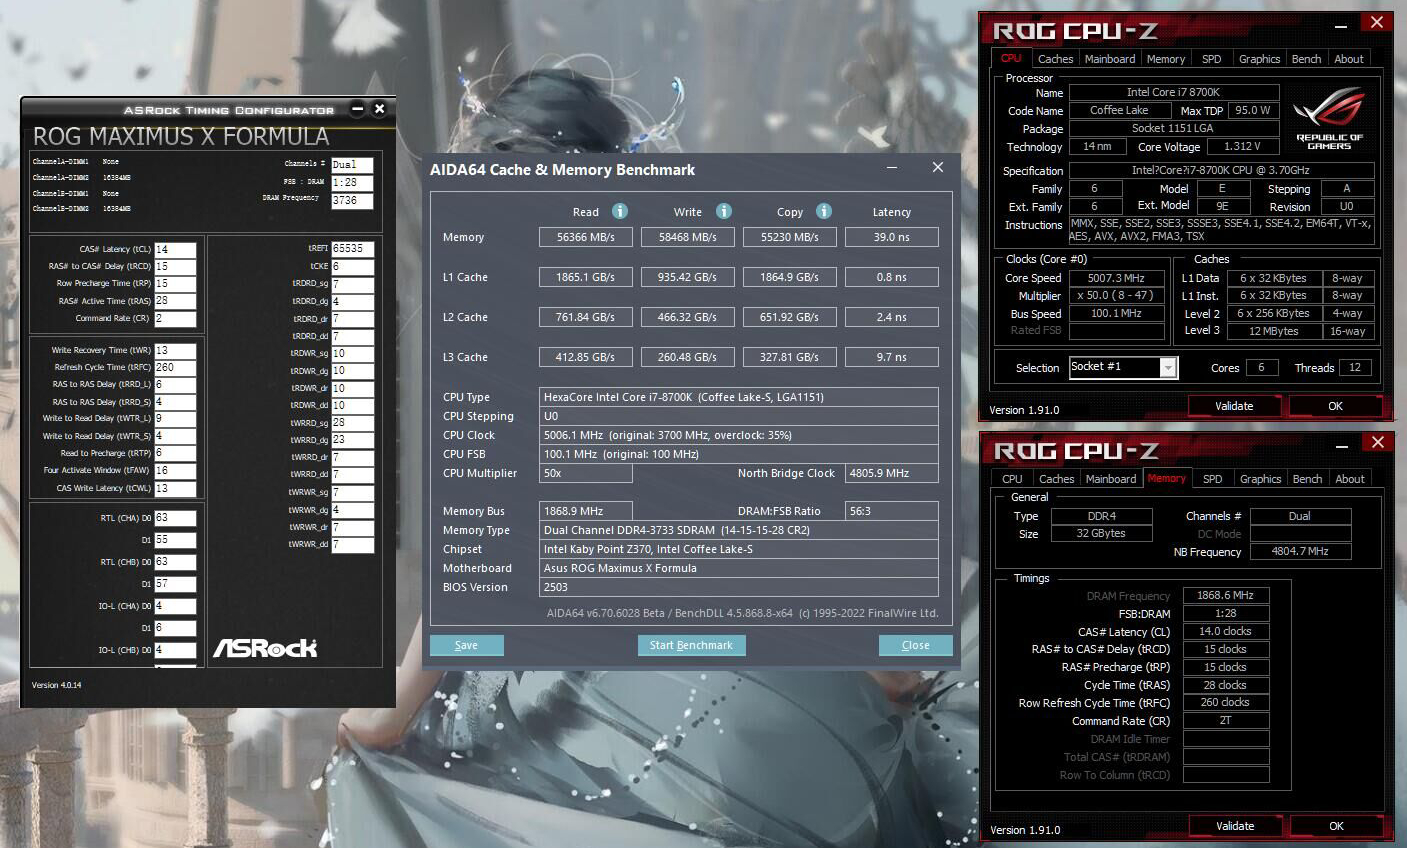Click Memory Read value 56366 MB/s

586,237
